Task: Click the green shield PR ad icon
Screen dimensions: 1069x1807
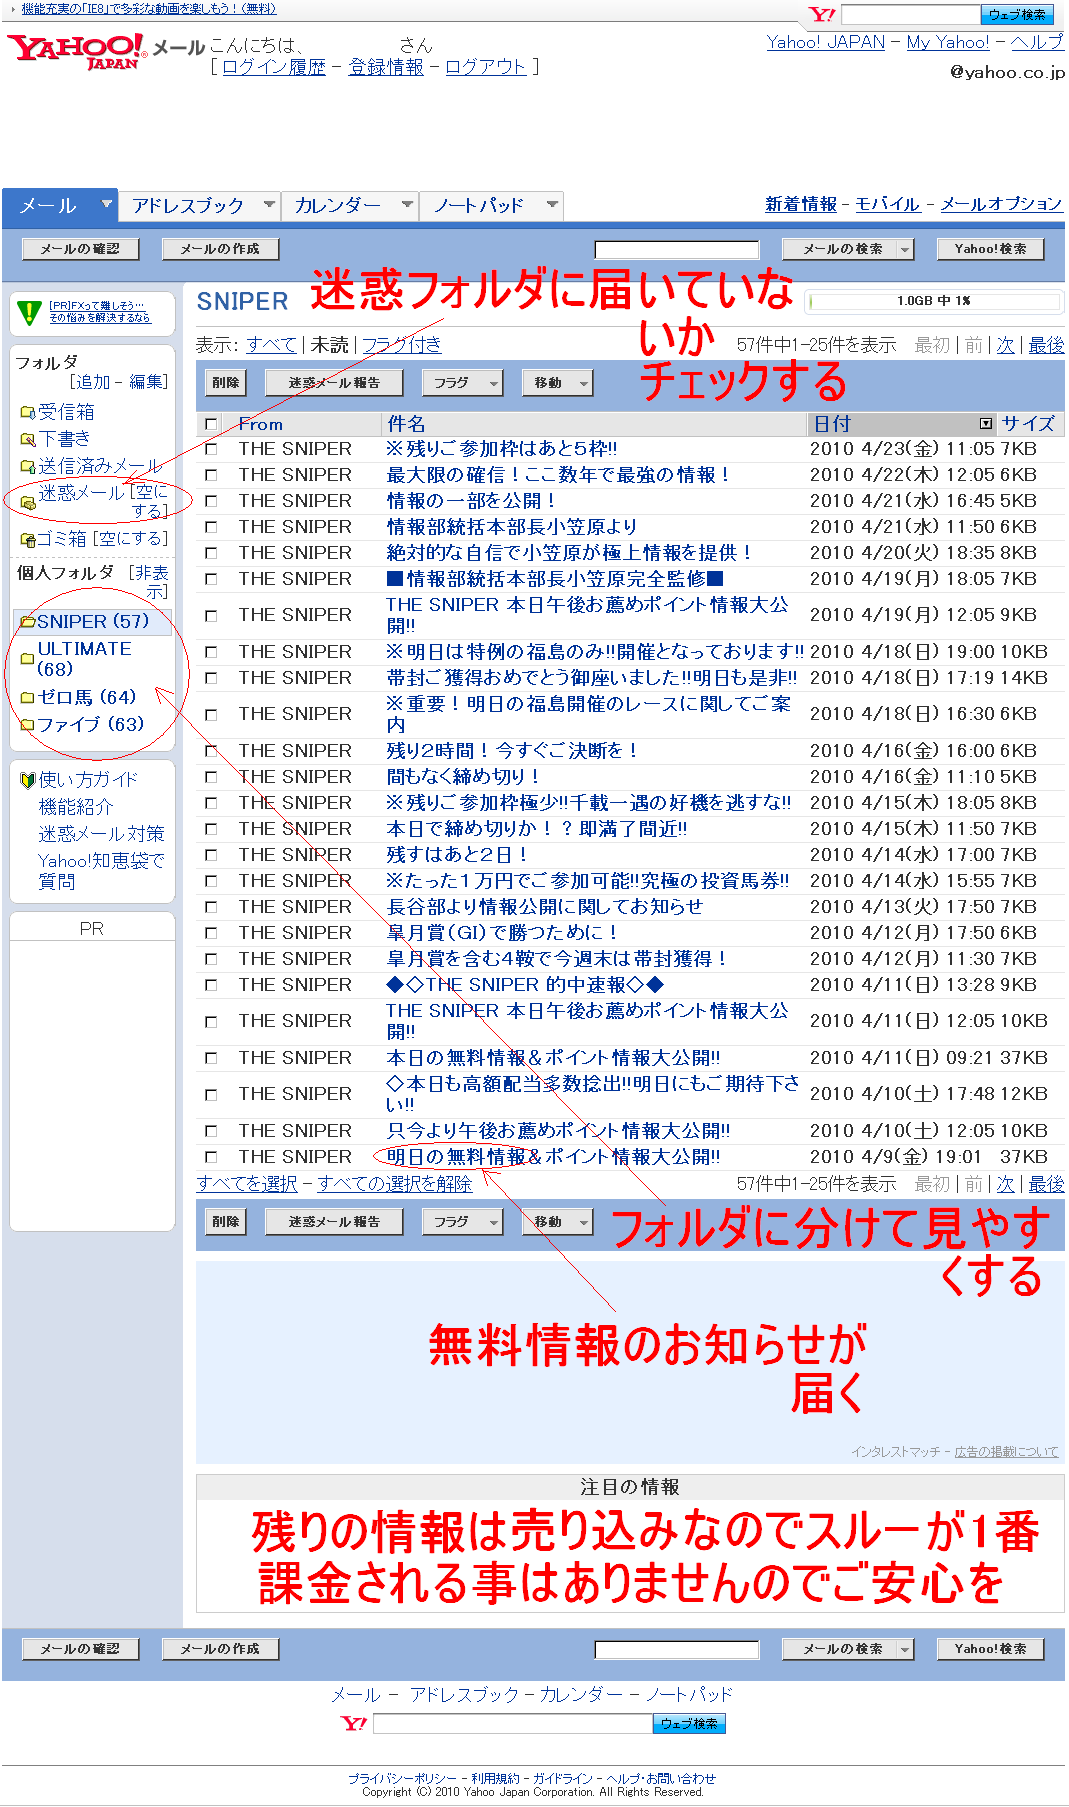Action: pyautogui.click(x=30, y=313)
